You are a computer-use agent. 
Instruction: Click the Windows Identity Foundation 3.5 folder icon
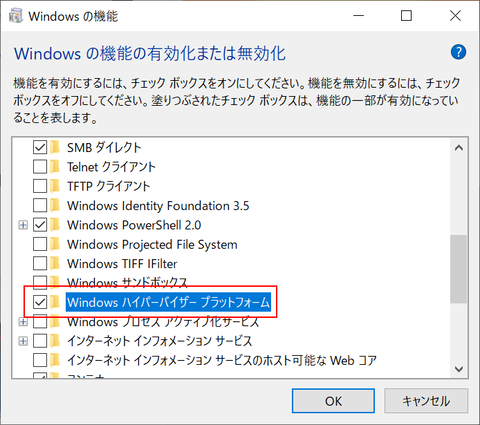[55, 205]
